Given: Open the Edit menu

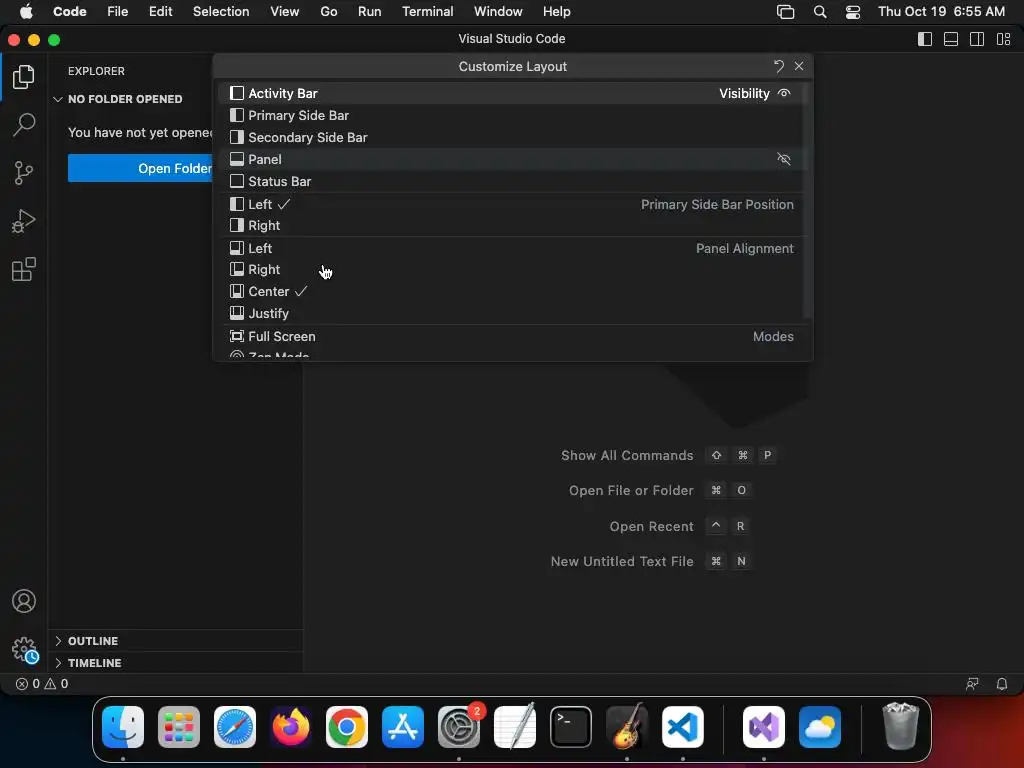Looking at the screenshot, I should pos(160,12).
